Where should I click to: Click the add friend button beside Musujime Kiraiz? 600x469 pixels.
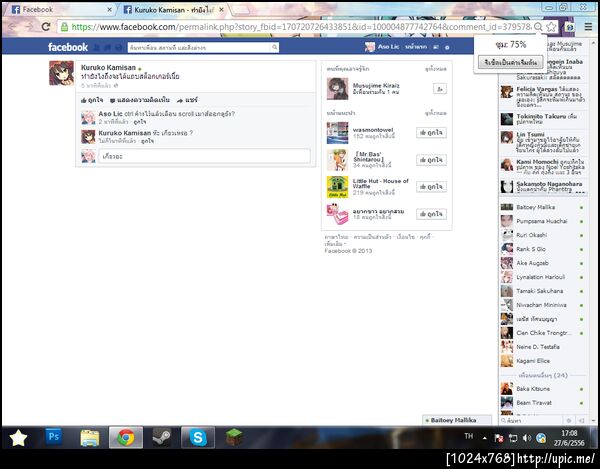click(x=440, y=89)
